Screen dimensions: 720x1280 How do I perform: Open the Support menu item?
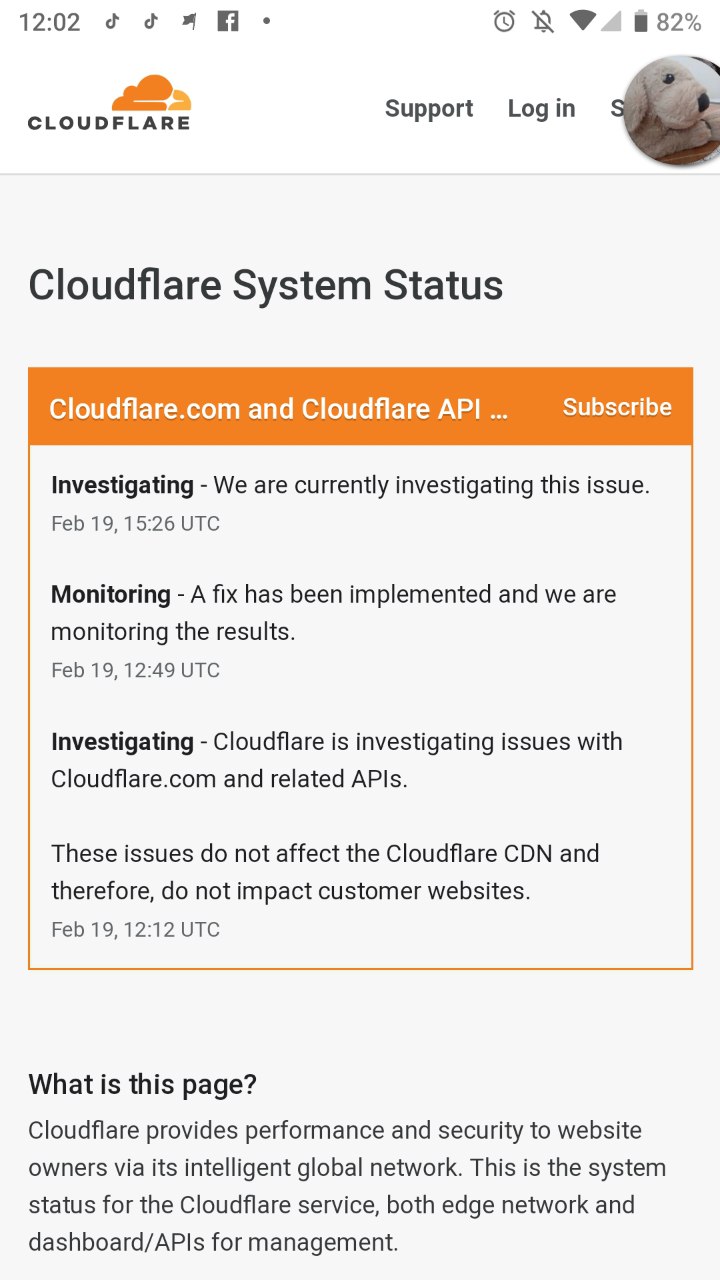429,108
